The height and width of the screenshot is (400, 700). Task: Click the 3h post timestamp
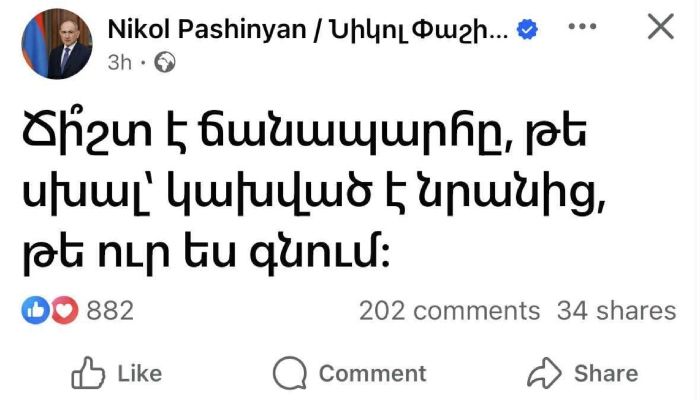click(x=119, y=63)
